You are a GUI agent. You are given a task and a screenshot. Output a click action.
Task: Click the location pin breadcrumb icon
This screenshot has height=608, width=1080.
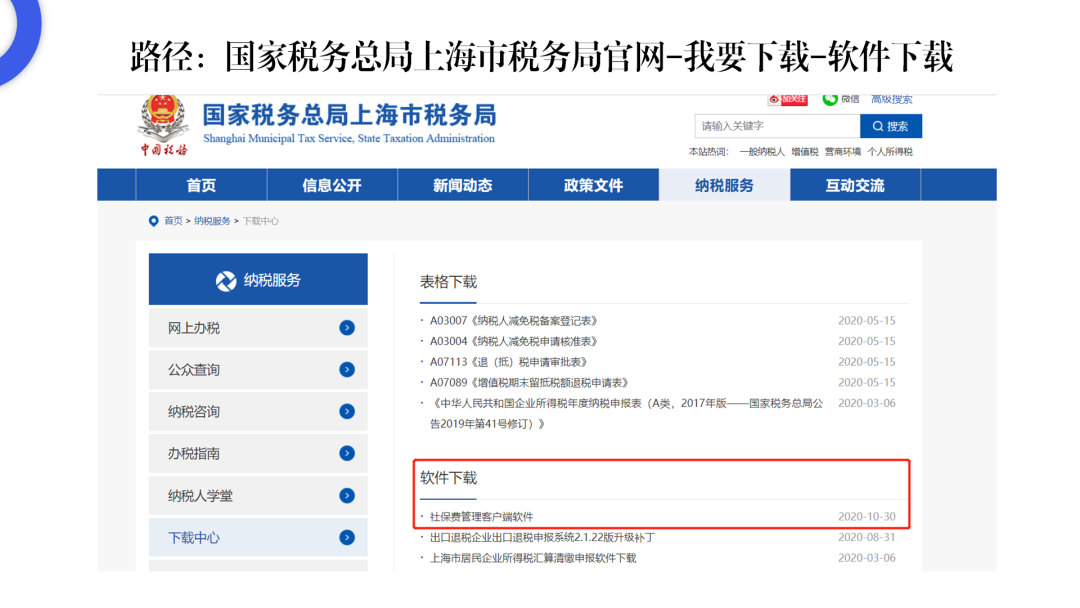coord(154,221)
